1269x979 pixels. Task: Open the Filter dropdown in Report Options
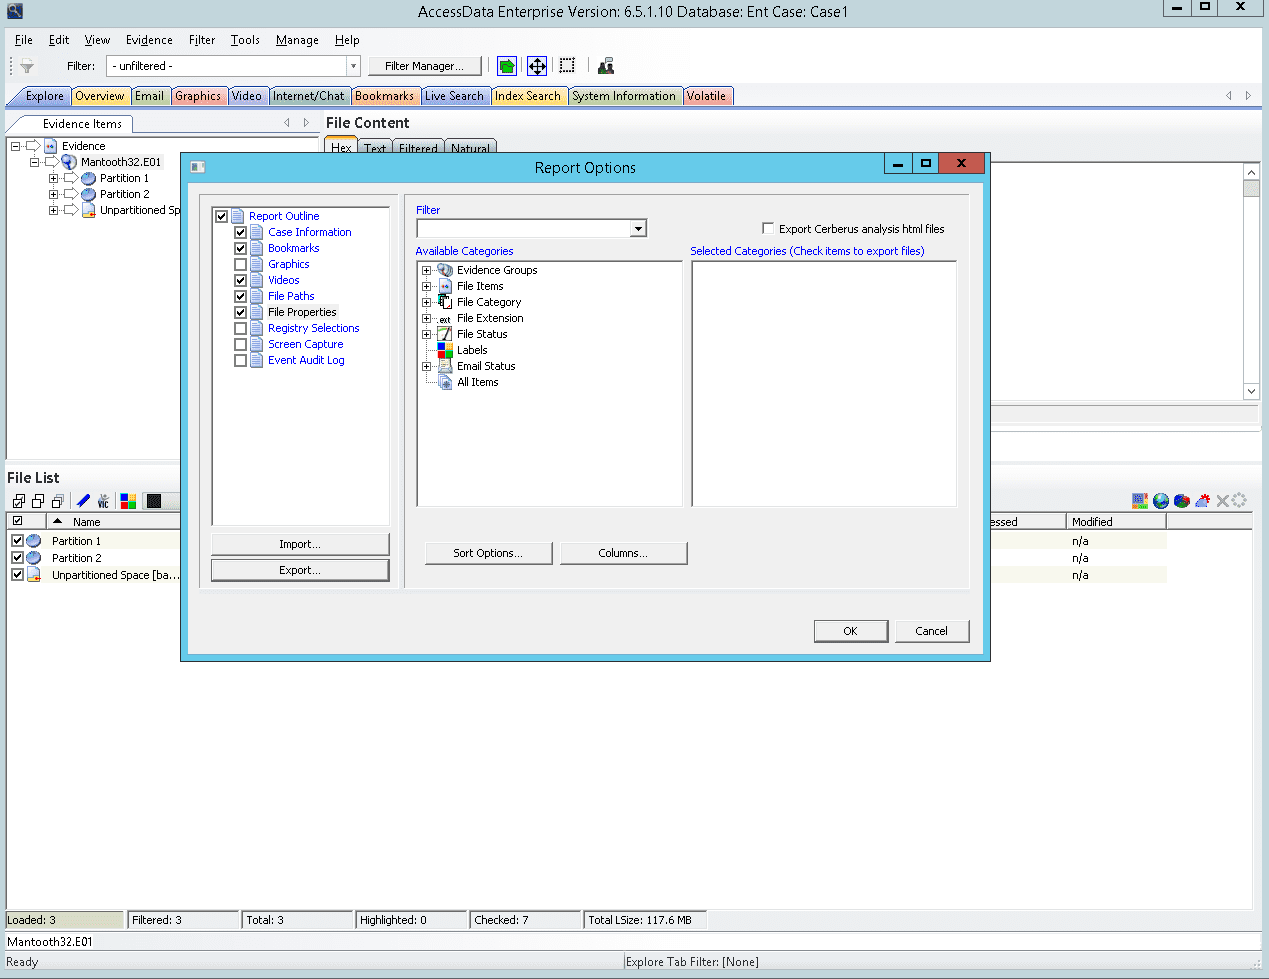pos(638,229)
